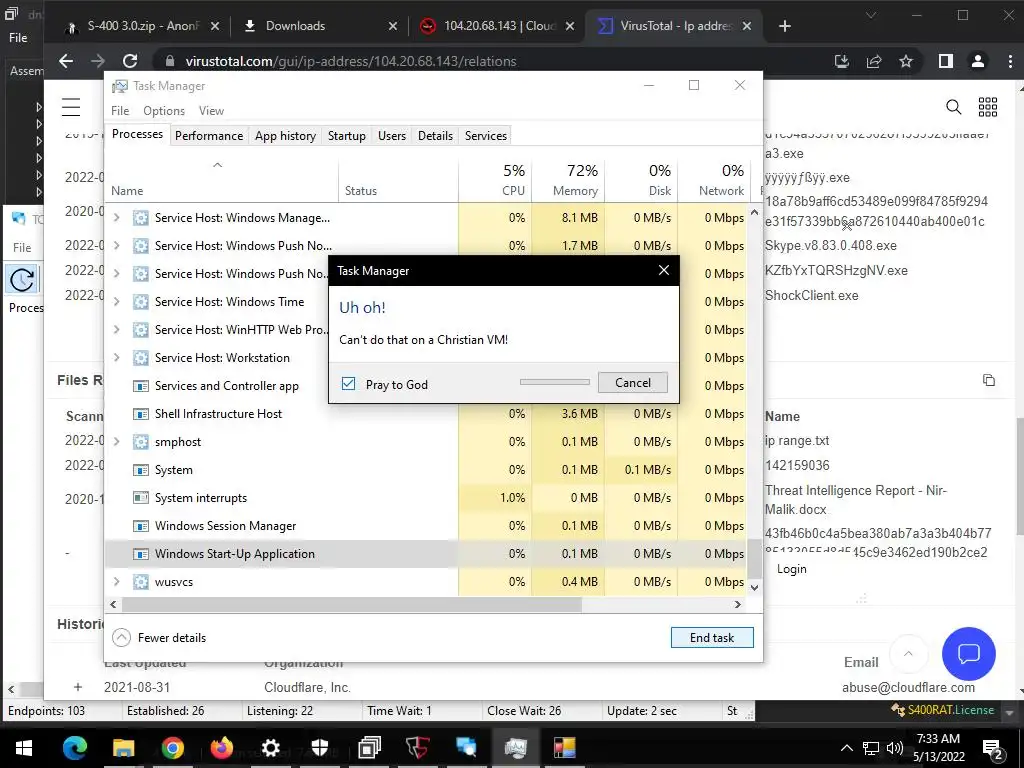Click the Services and Controller app icon

pos(140,386)
